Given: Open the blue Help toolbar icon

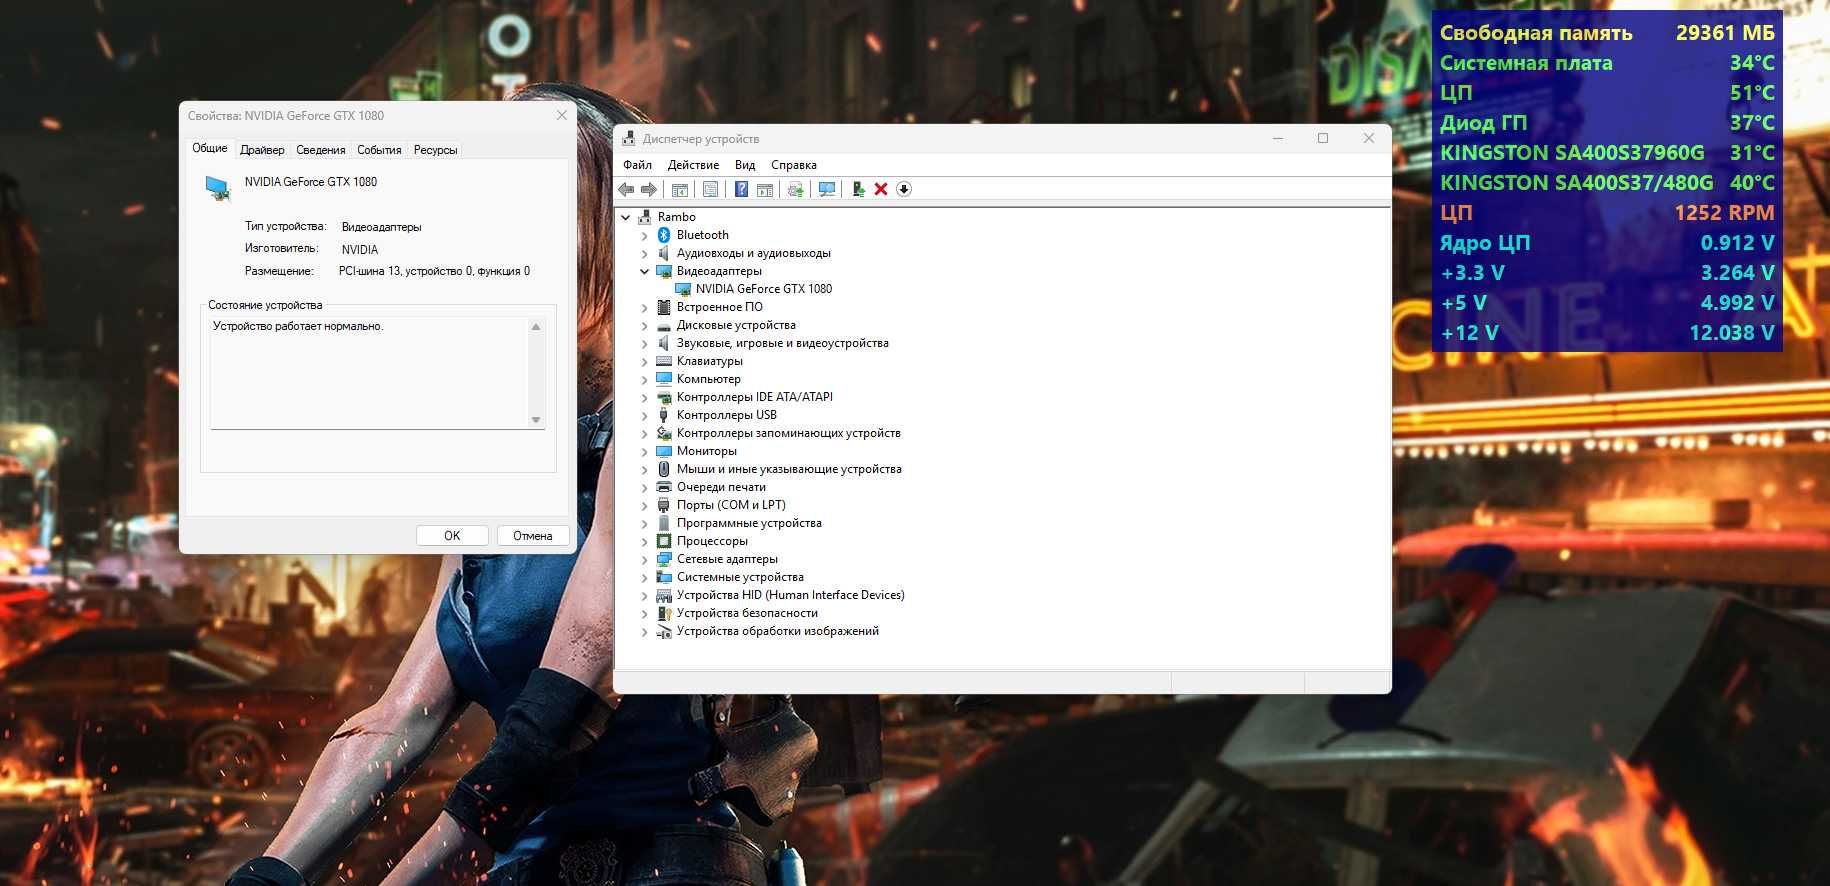Looking at the screenshot, I should tap(741, 189).
